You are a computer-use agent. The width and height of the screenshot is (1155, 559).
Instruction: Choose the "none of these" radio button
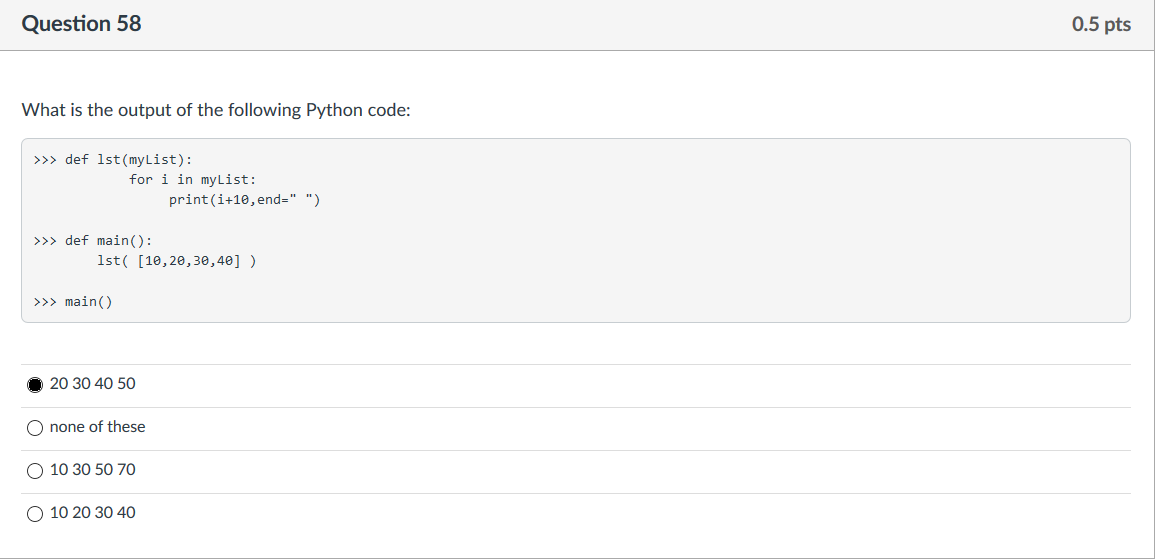[35, 428]
